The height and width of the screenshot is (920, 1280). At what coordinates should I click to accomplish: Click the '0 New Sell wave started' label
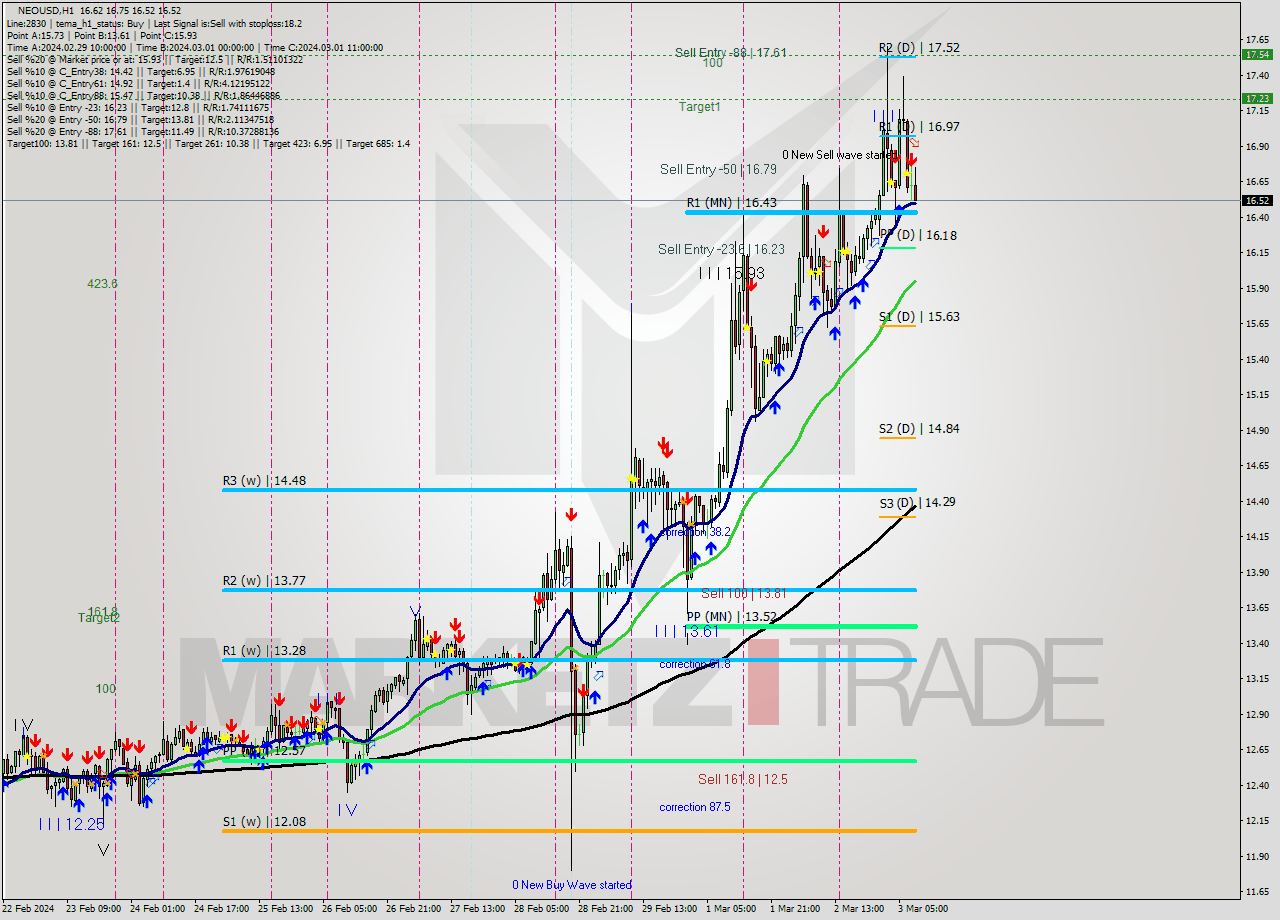coord(838,155)
